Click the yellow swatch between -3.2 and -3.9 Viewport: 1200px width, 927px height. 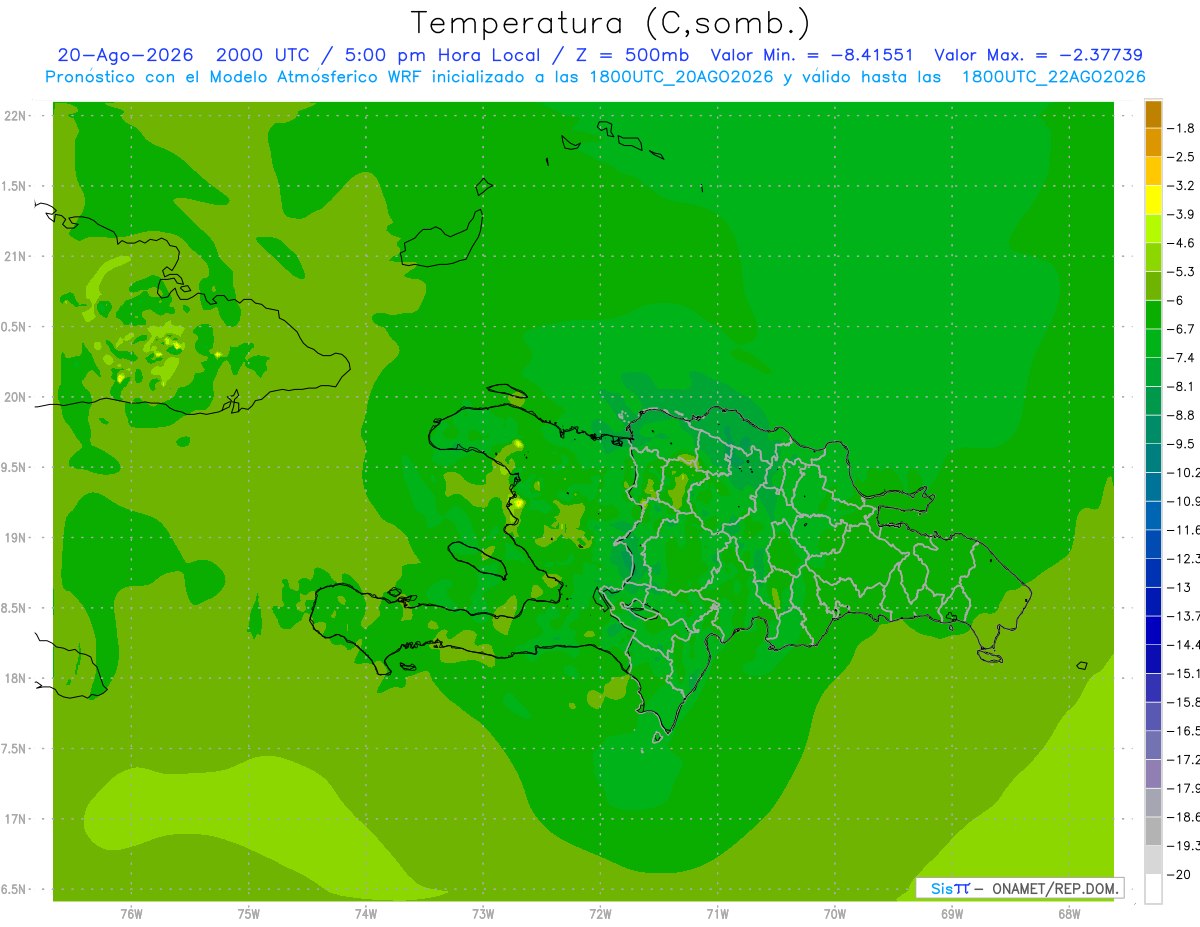pos(1153,200)
